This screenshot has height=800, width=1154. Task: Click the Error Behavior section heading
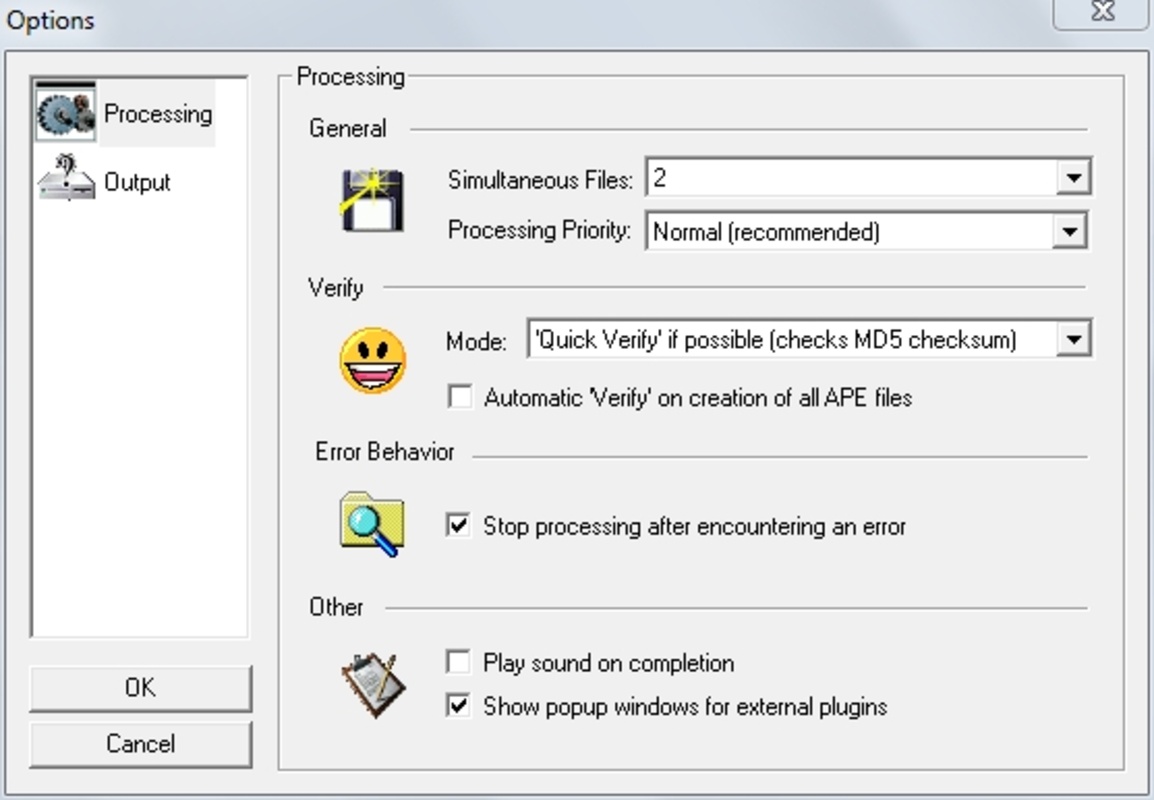click(x=385, y=452)
